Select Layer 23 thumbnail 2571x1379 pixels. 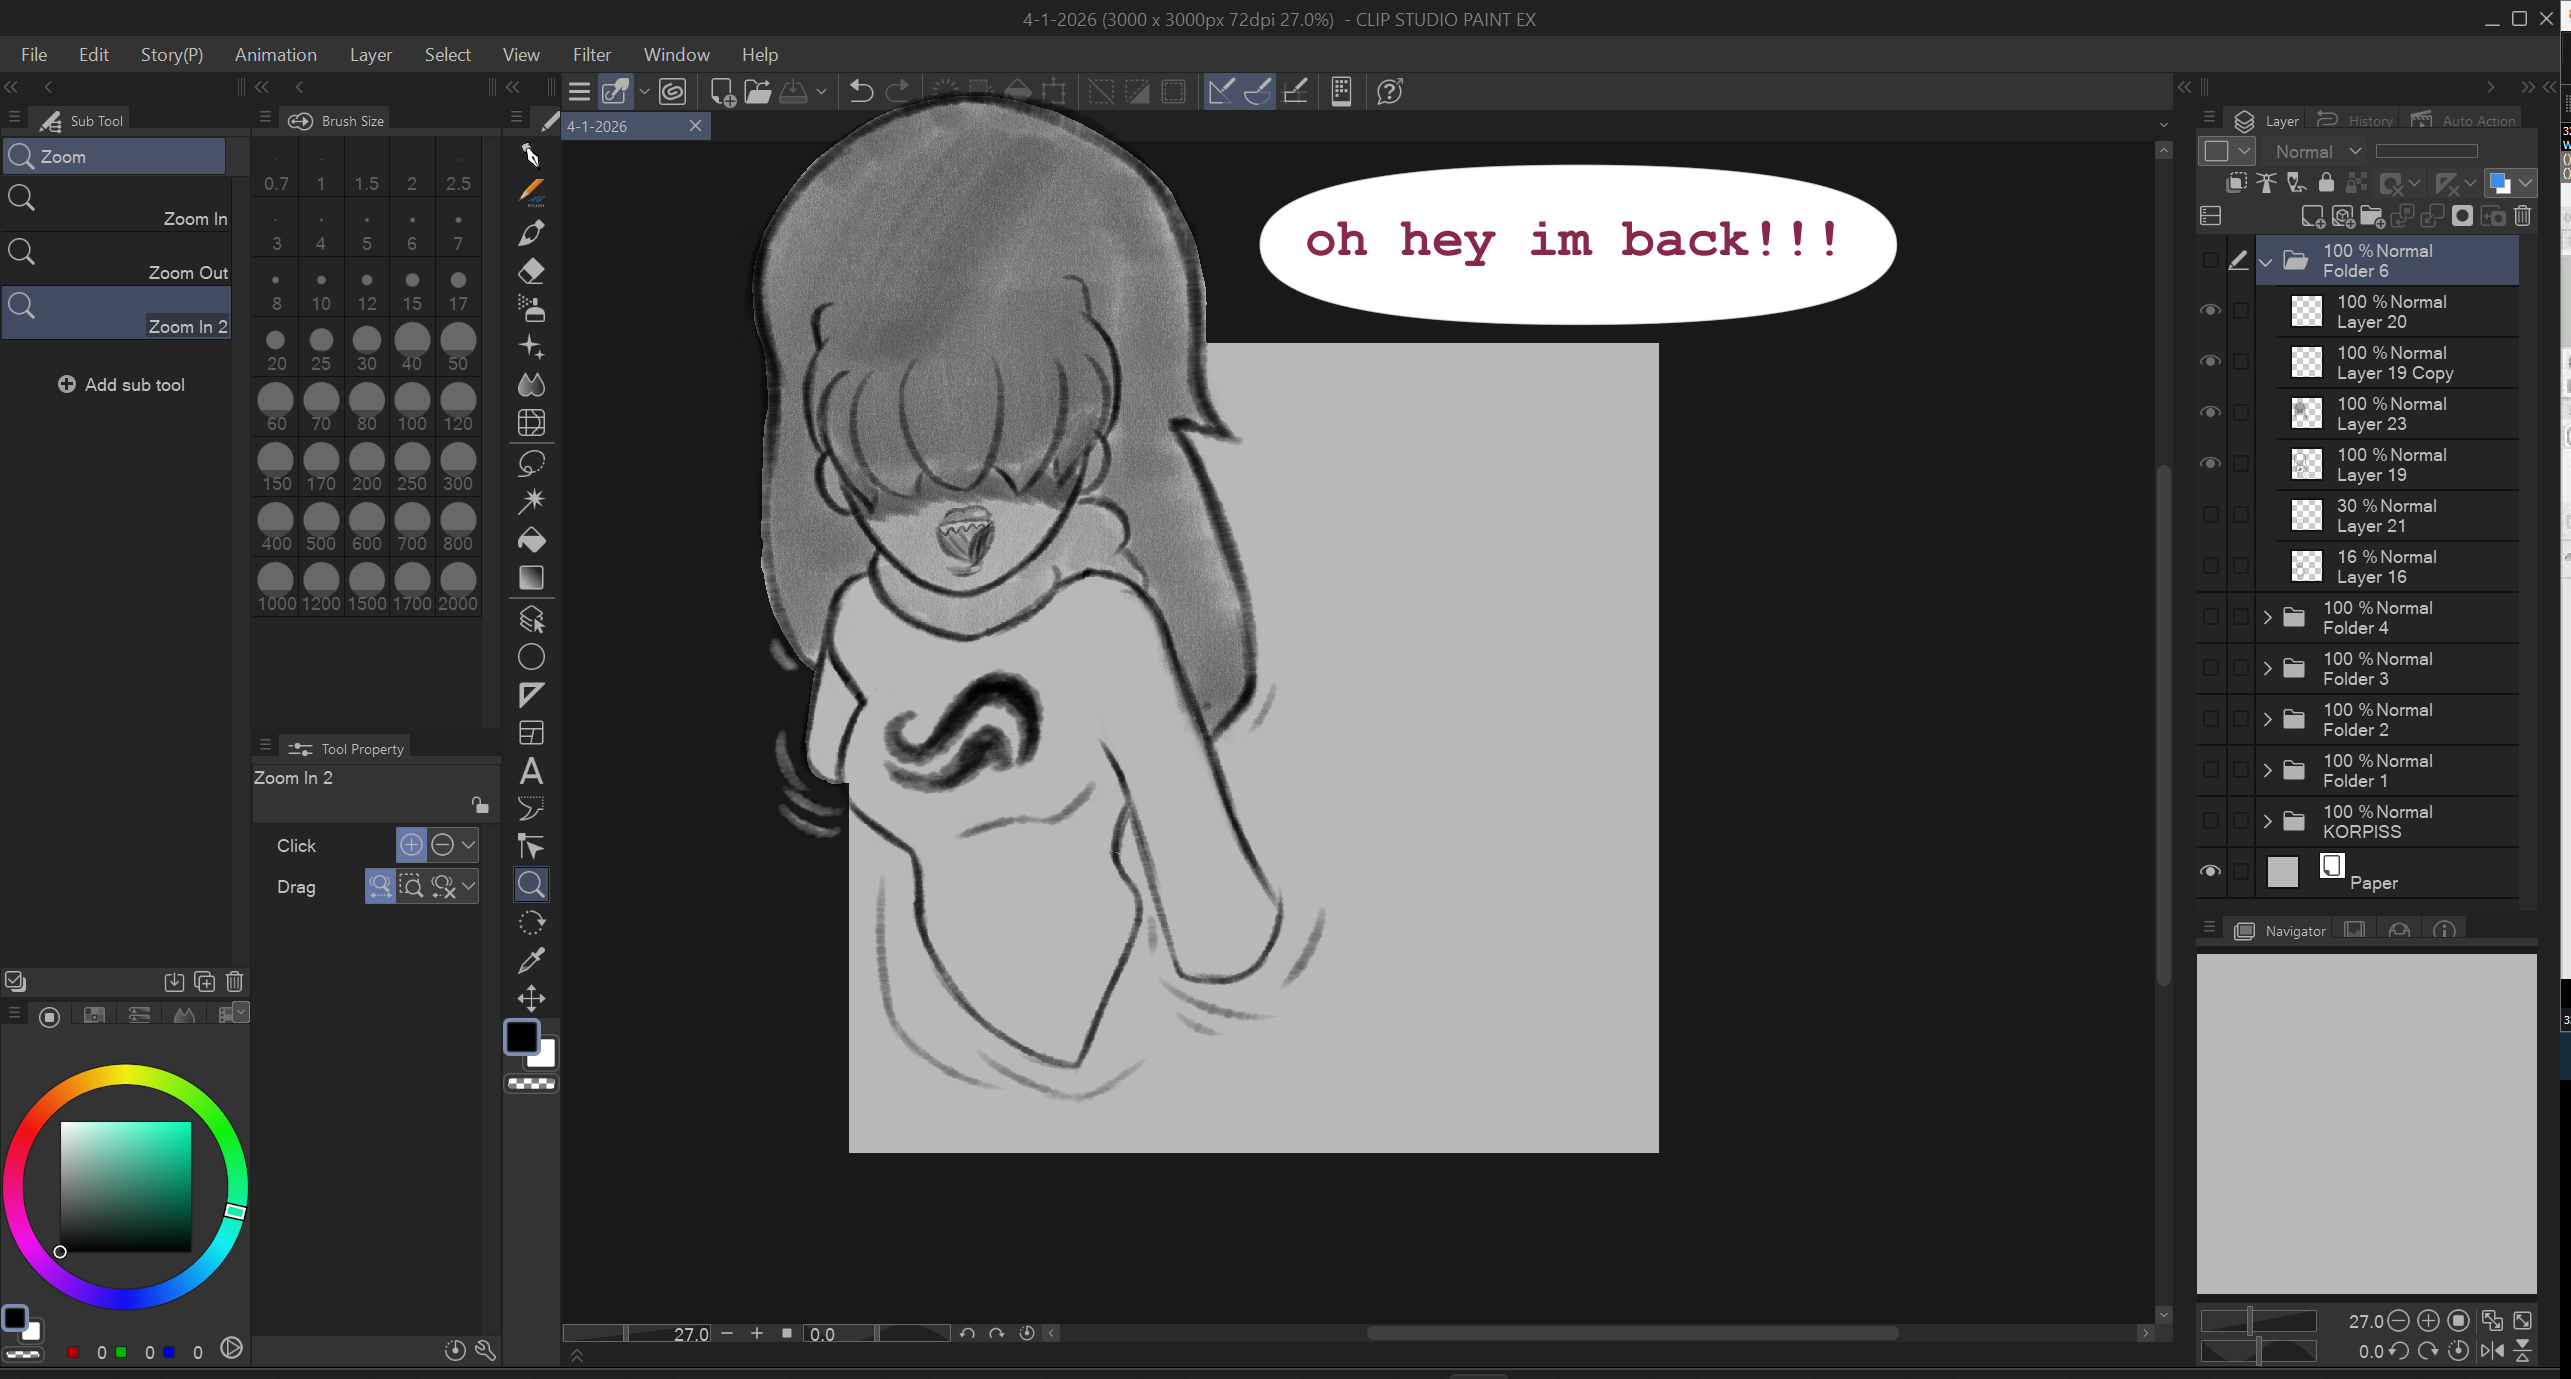click(x=2306, y=413)
